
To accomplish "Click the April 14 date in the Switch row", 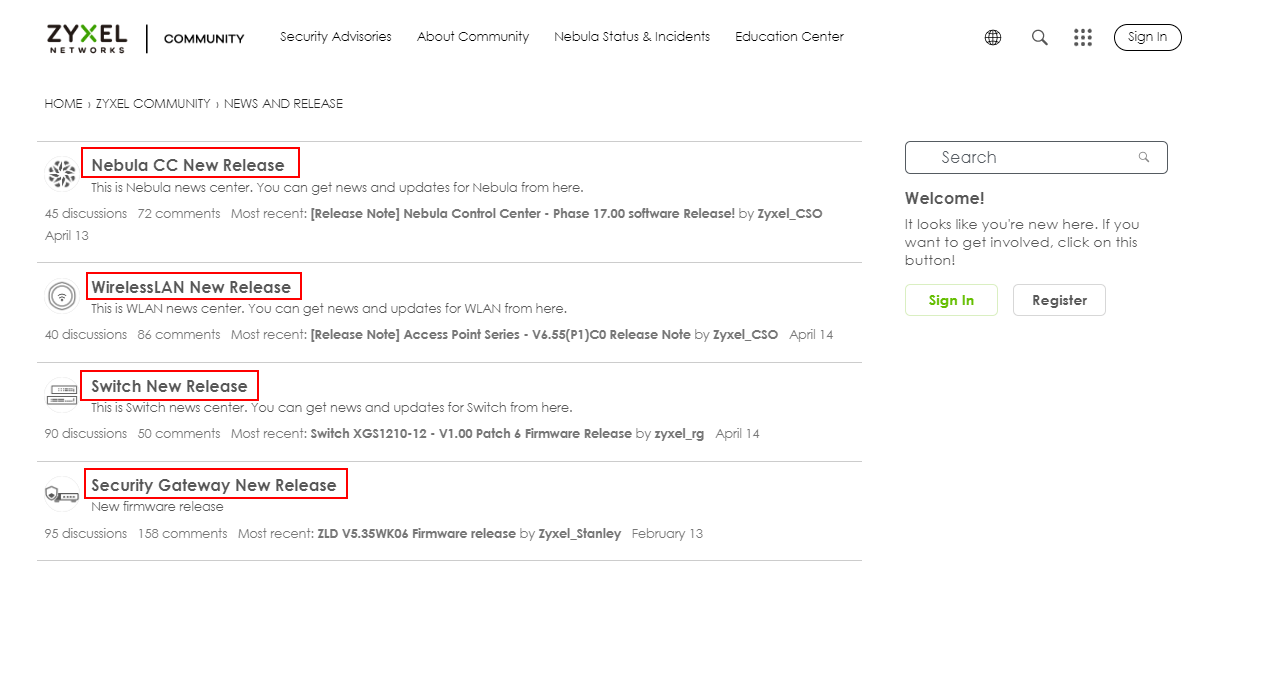I will click(x=738, y=434).
